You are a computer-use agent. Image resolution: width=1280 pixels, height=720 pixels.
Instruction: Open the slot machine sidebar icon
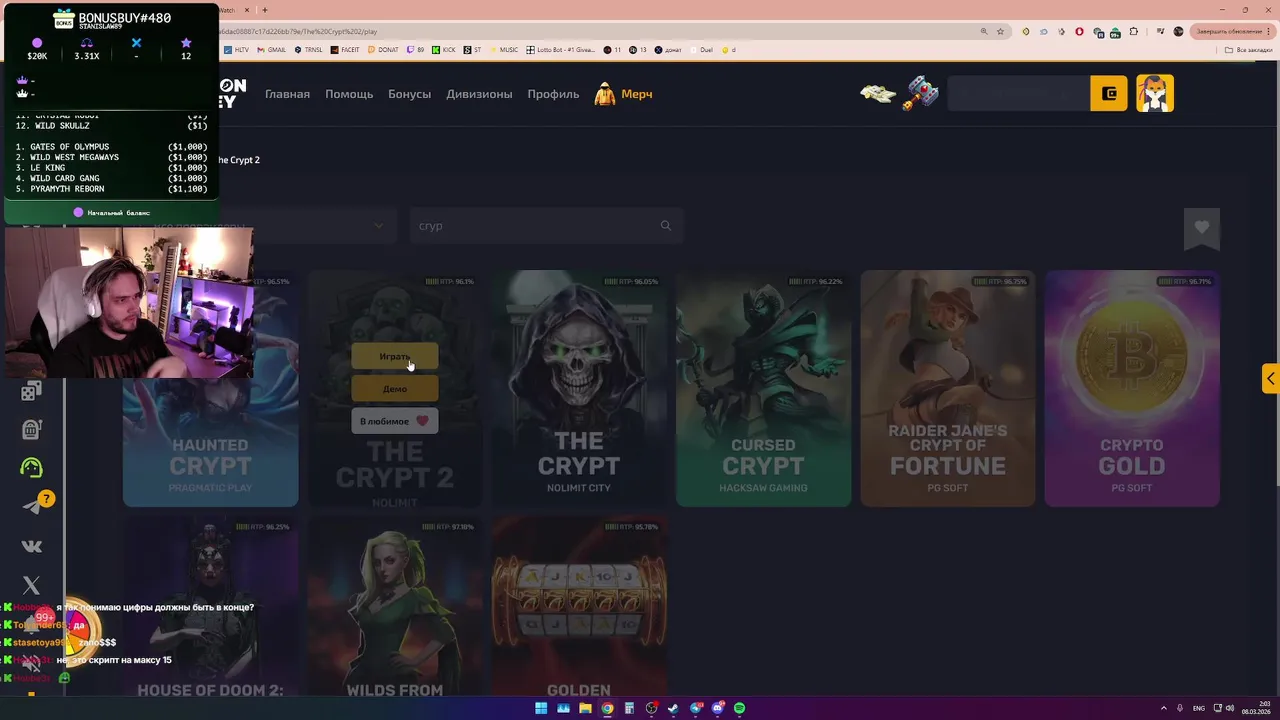tap(31, 429)
